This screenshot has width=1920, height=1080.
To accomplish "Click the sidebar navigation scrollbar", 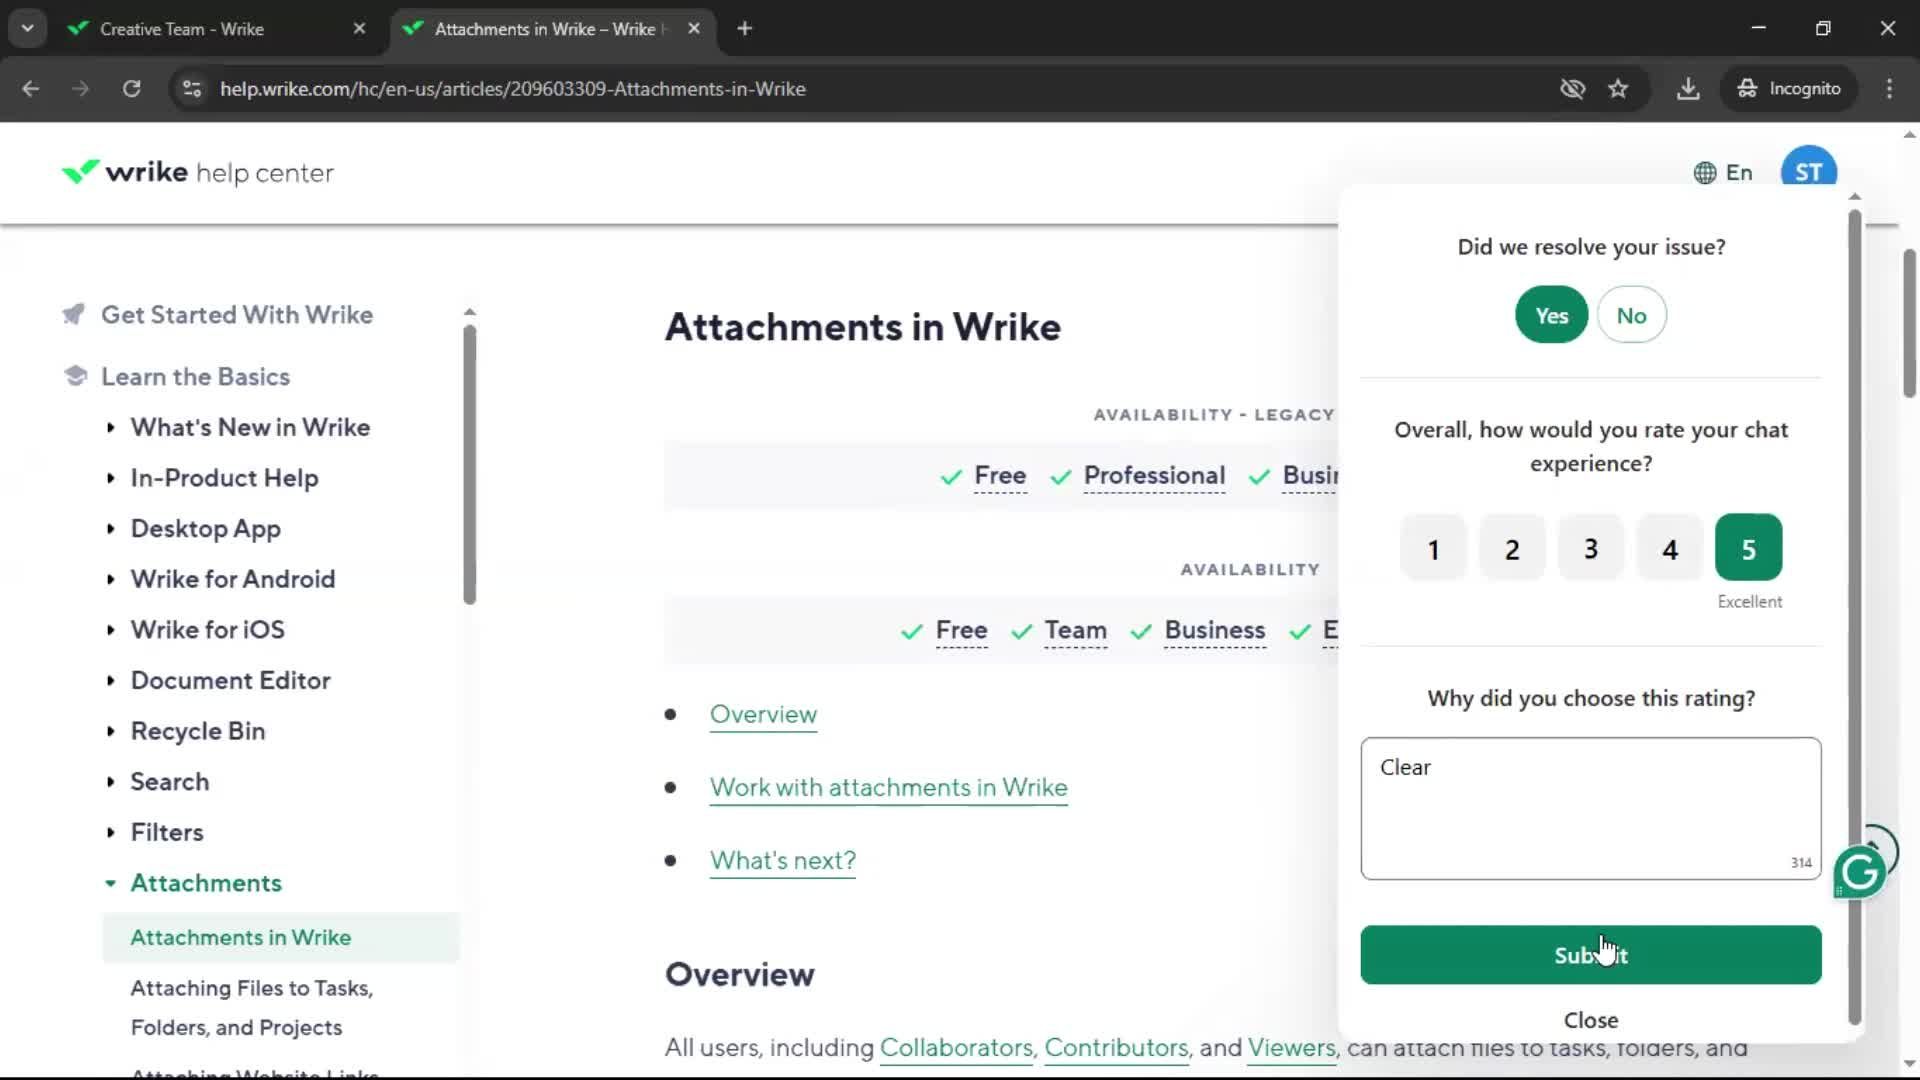I will 469,465.
